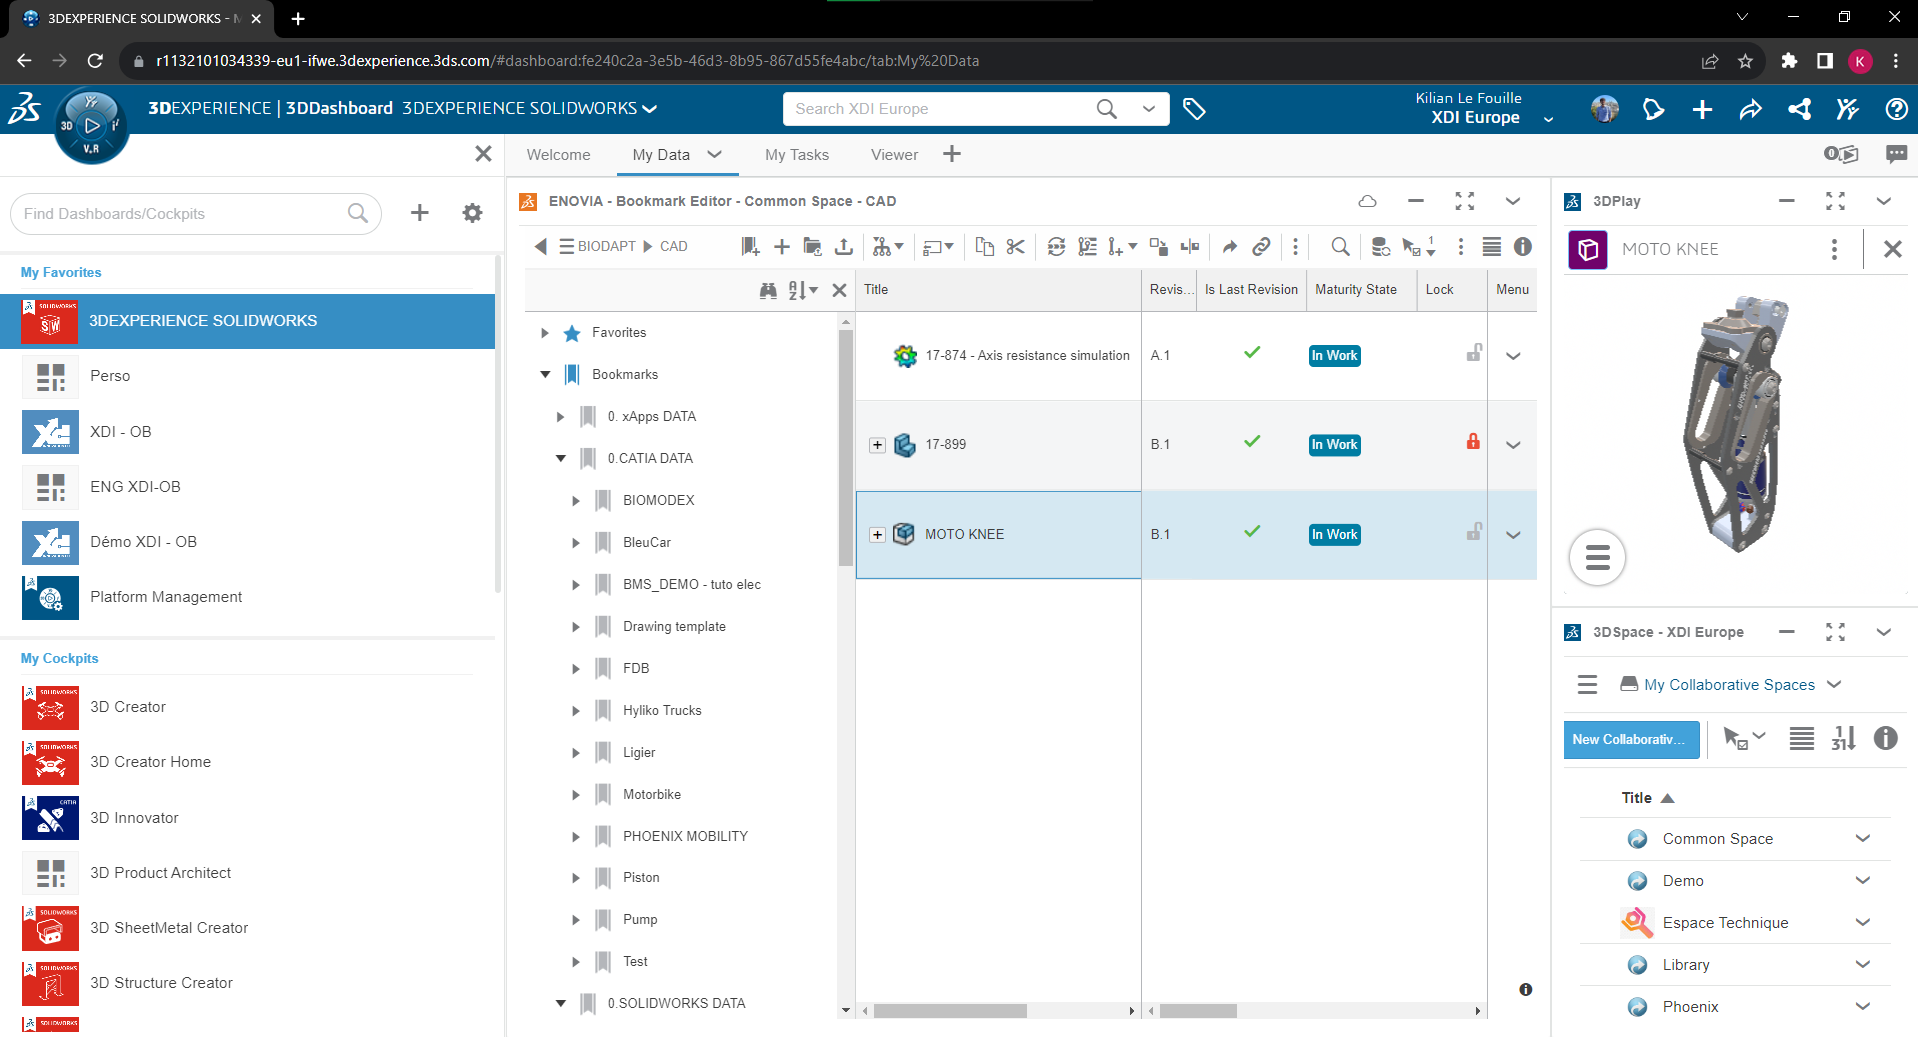Viewport: 1918px width, 1037px height.
Task: Add a new bookmark in toolbar
Action: pos(750,246)
